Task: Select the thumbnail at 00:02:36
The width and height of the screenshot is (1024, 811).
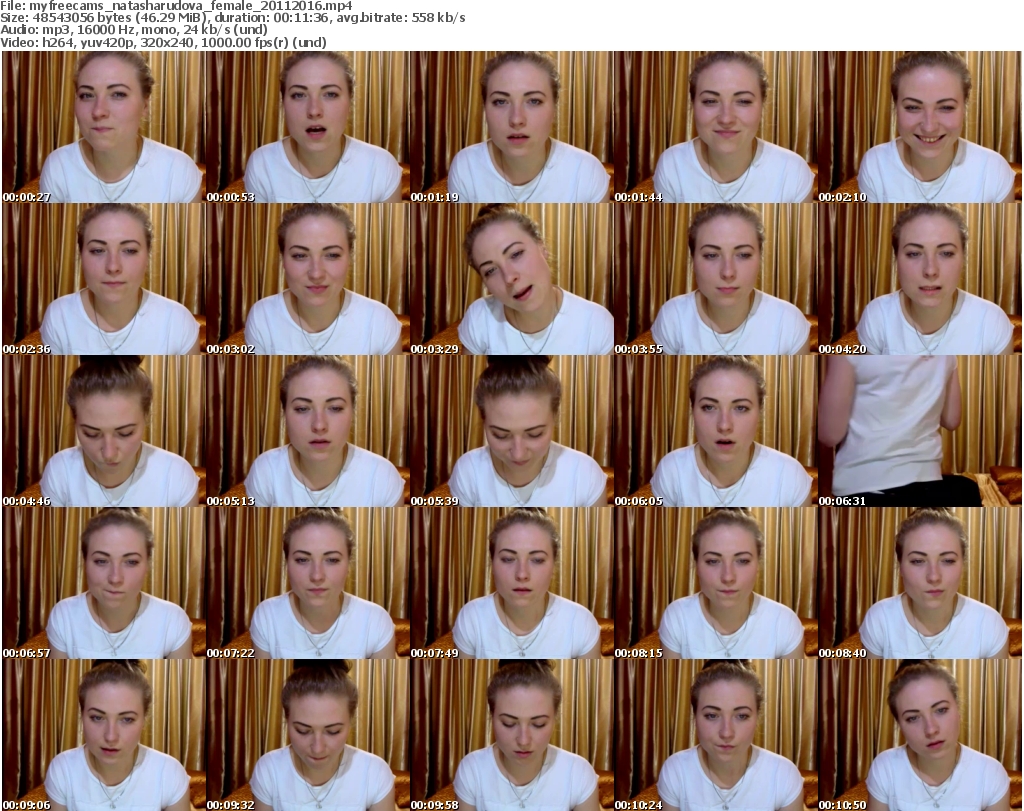Action: [102, 279]
